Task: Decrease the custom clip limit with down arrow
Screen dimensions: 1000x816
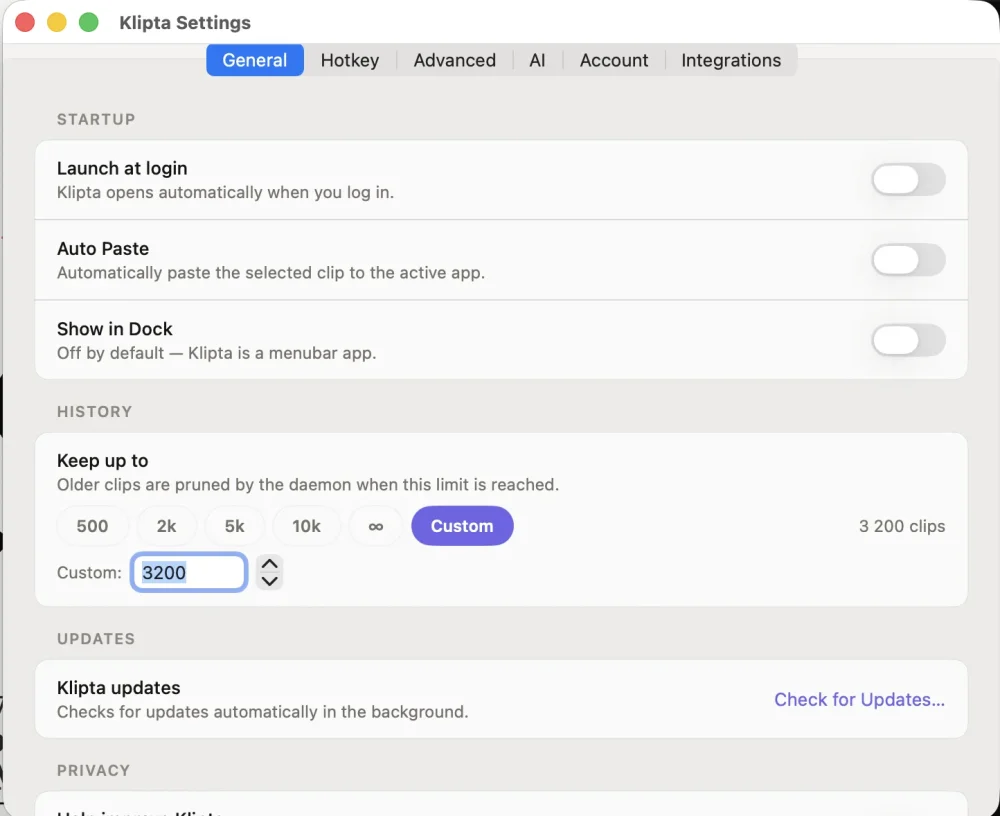Action: click(x=270, y=581)
